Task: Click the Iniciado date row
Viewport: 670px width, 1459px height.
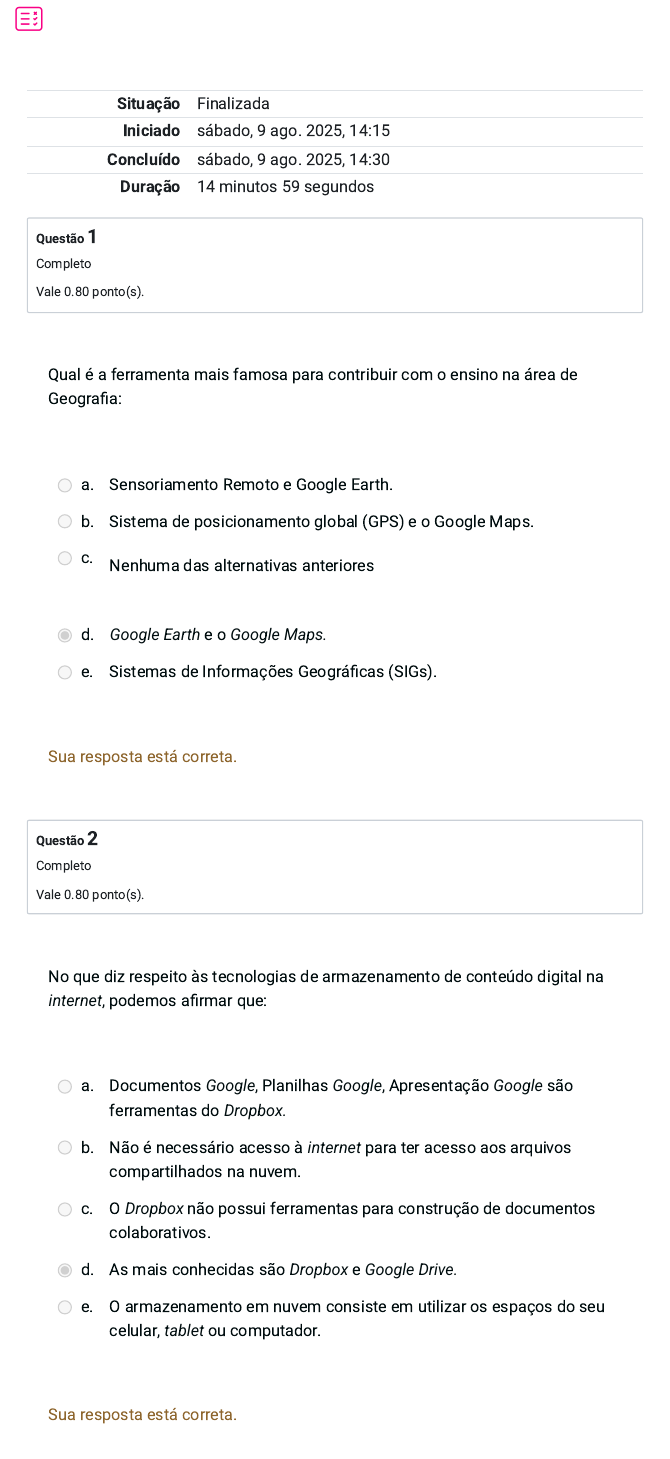Action: 335,132
